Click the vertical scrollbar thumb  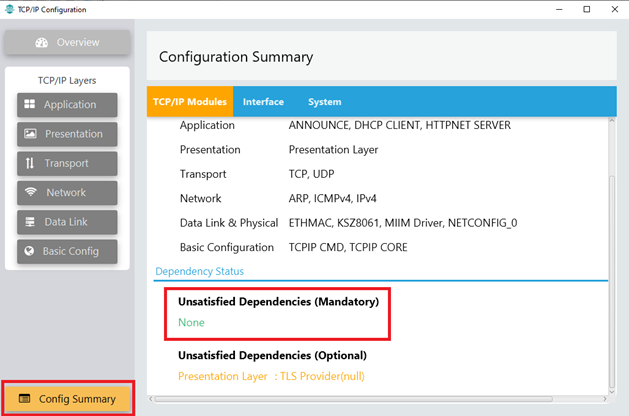[x=612, y=281]
